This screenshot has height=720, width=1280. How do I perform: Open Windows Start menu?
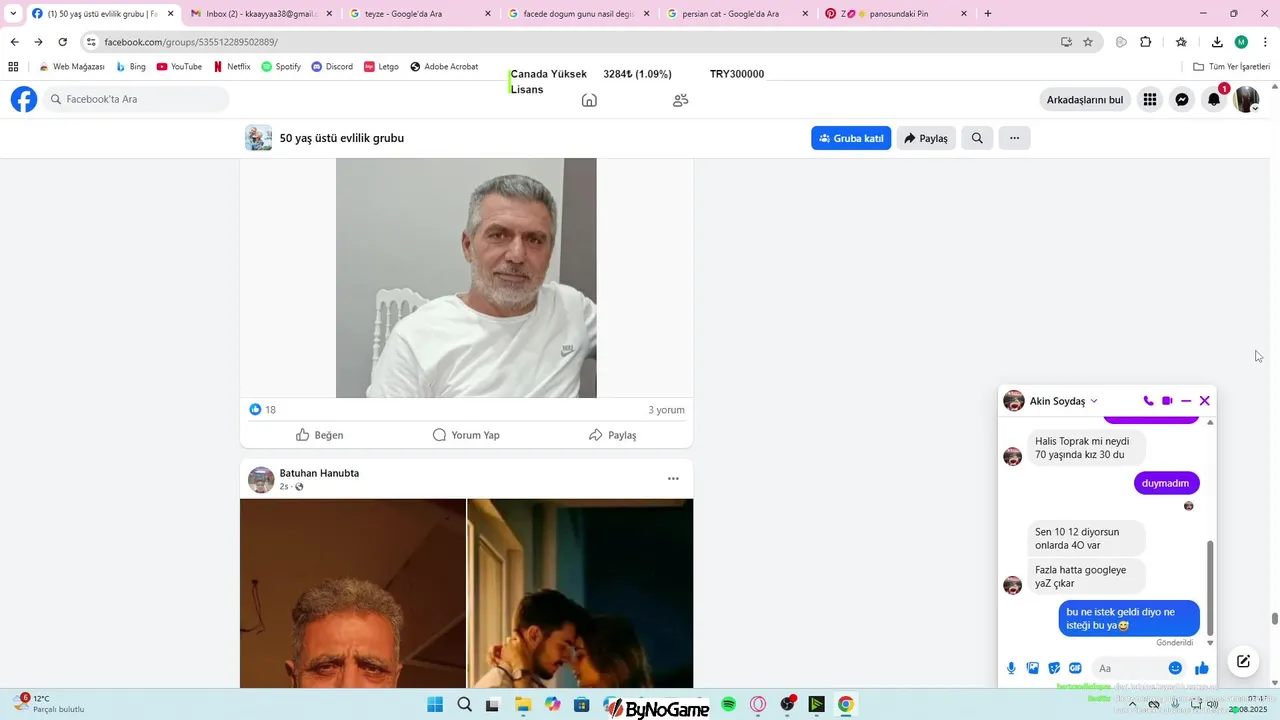[435, 705]
